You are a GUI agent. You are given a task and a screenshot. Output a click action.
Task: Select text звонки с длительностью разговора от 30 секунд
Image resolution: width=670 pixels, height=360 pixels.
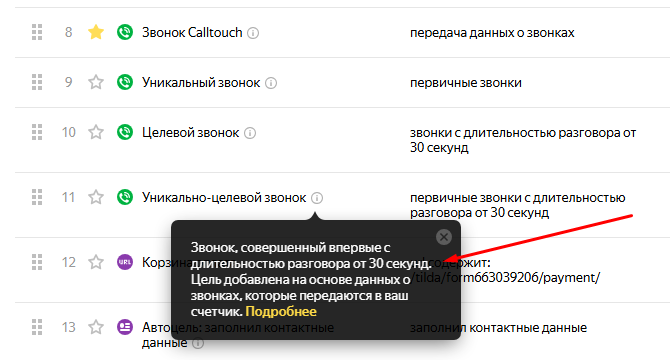coord(523,140)
